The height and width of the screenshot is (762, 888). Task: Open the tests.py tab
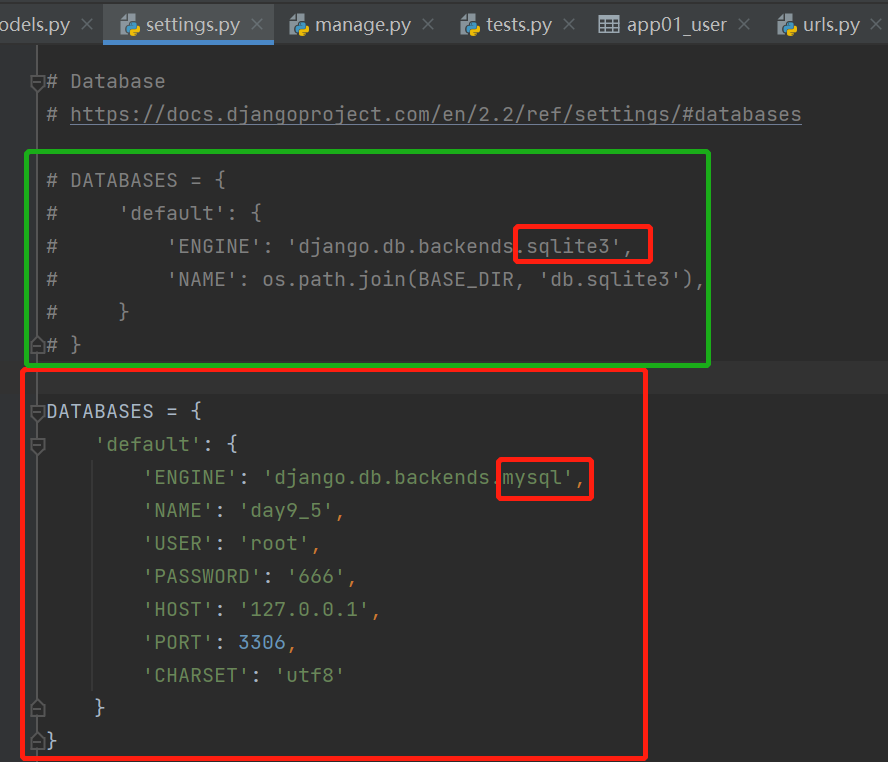[x=518, y=24]
